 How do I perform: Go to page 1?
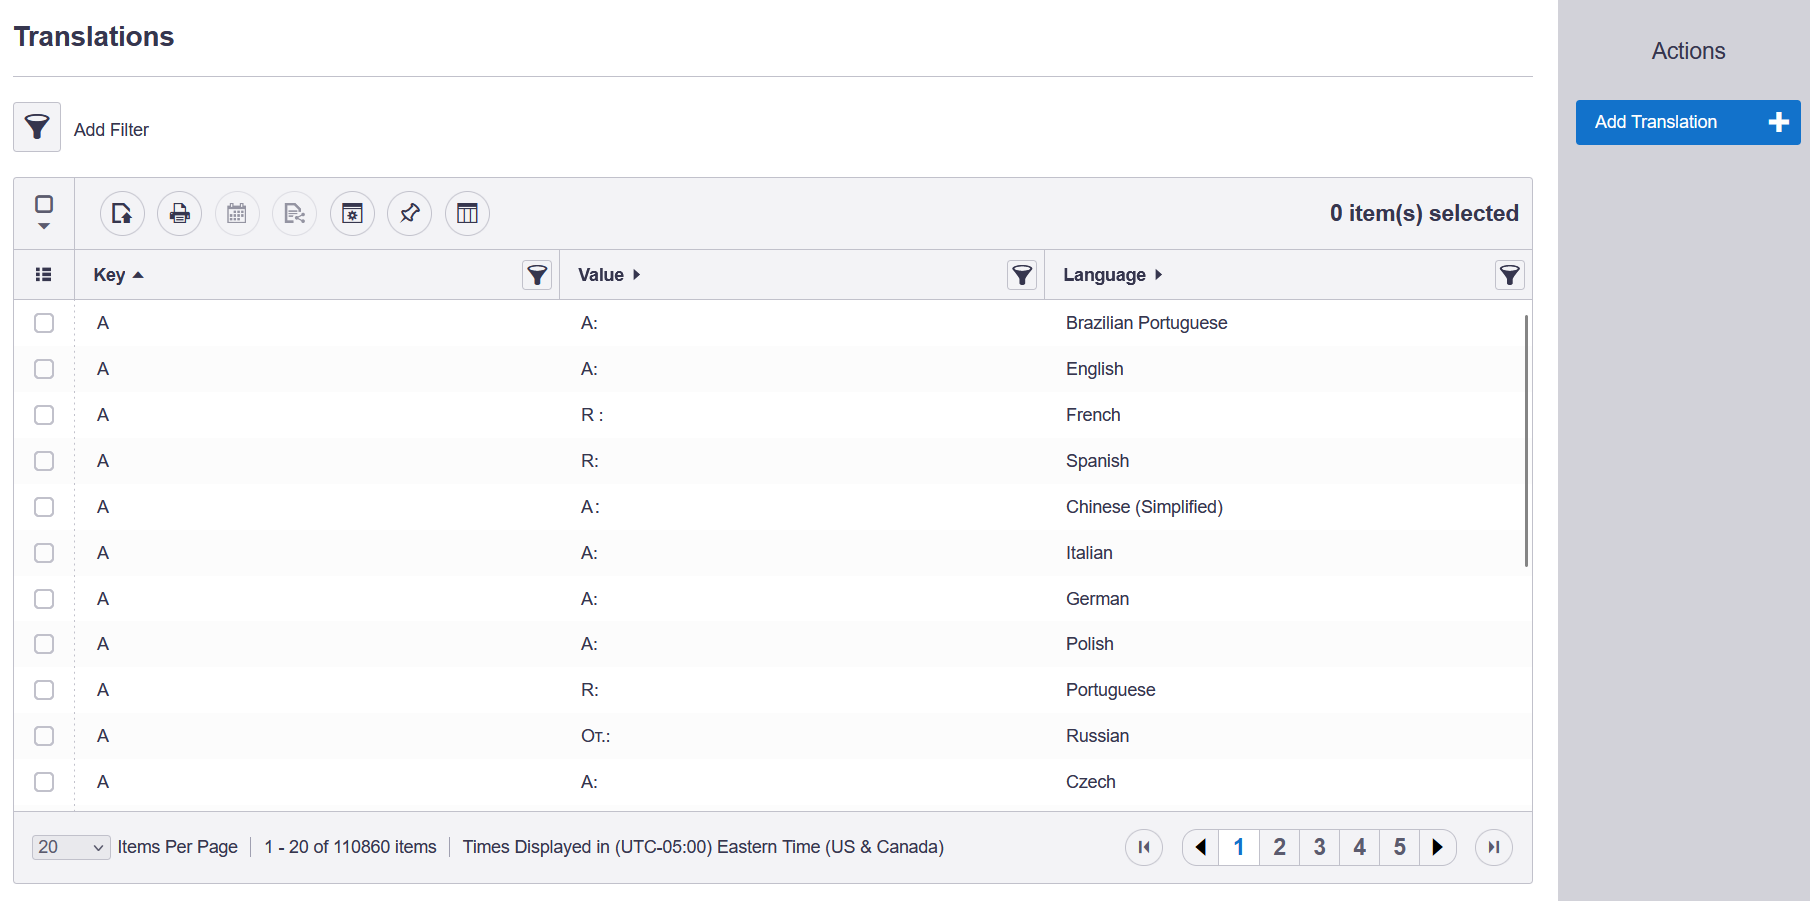[1239, 847]
